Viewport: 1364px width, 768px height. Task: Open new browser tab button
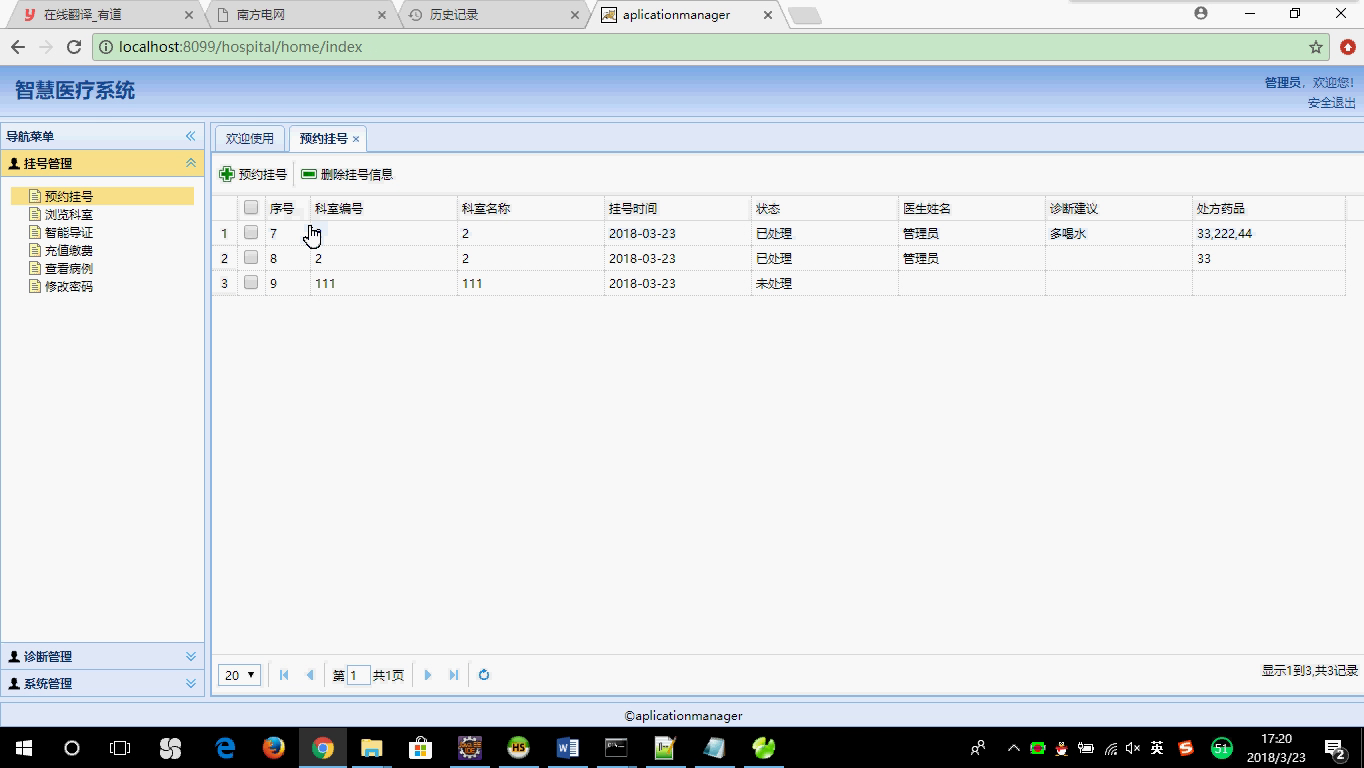pyautogui.click(x=804, y=16)
